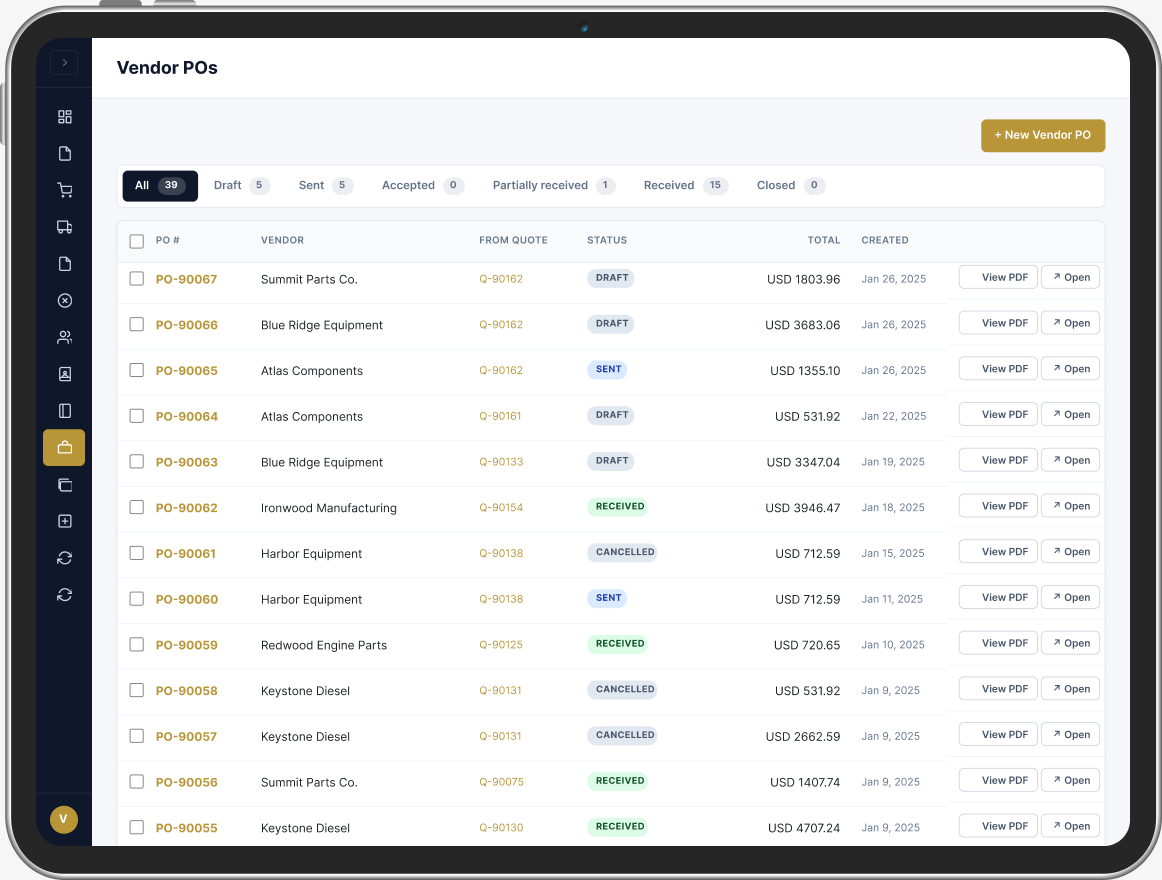Check the box for PO-90060
The width and height of the screenshot is (1162, 880).
click(136, 598)
